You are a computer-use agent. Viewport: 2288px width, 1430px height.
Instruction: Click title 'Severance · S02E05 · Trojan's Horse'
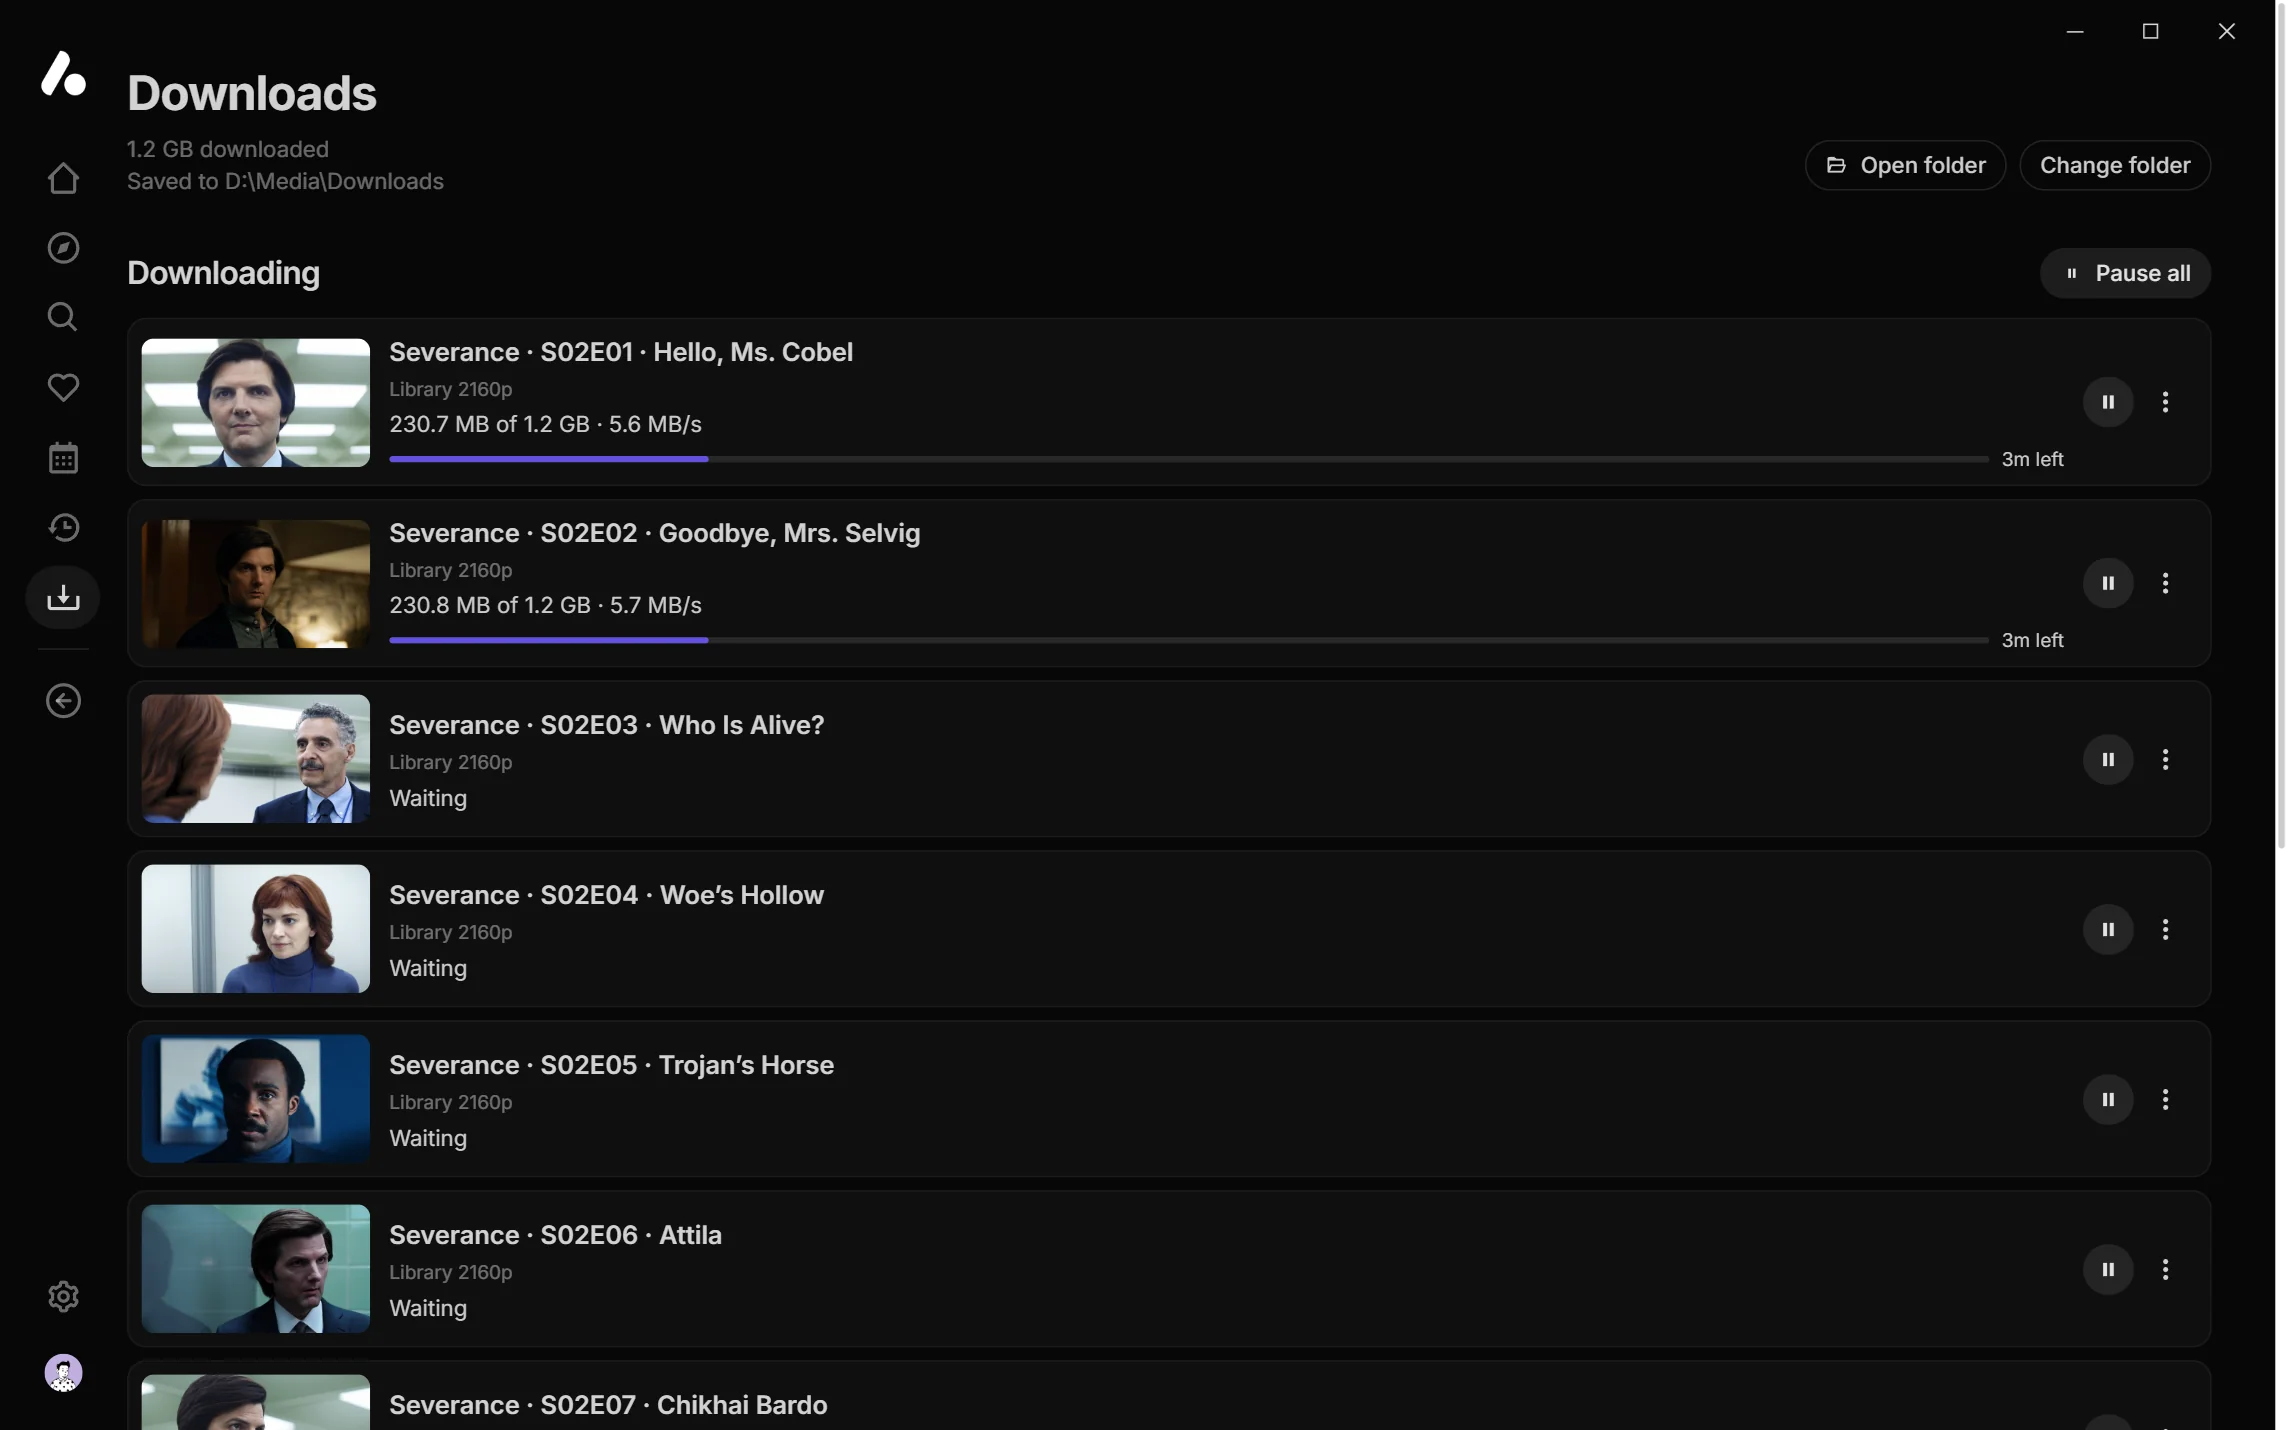[x=611, y=1065]
